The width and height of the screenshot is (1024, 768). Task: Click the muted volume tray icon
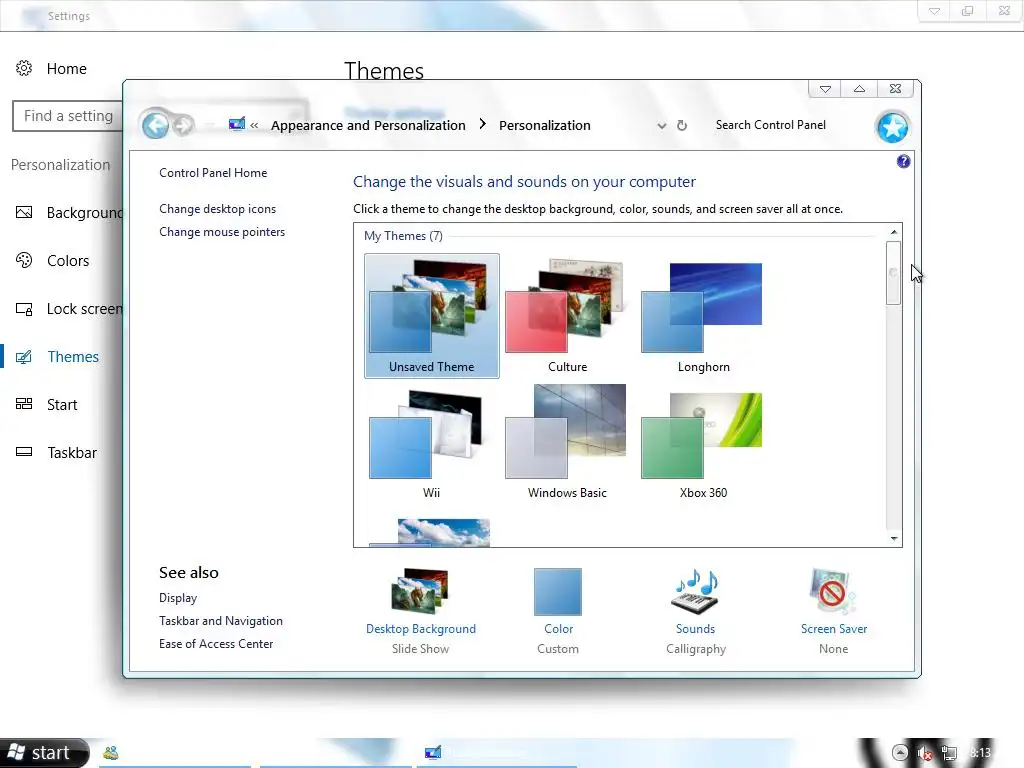click(925, 754)
